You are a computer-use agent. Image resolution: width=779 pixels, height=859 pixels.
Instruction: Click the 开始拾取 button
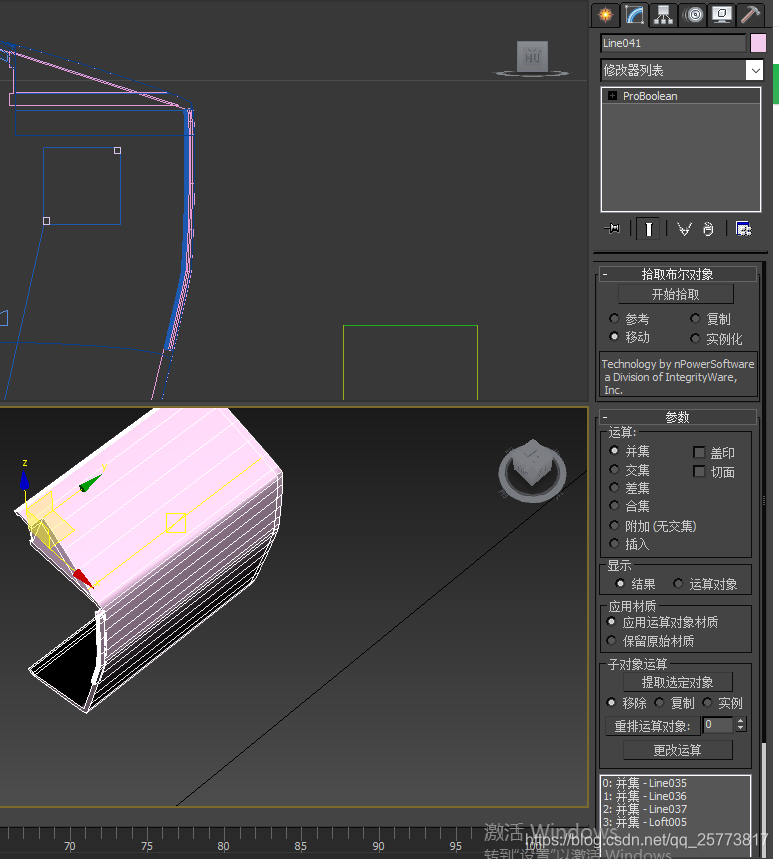[675, 294]
